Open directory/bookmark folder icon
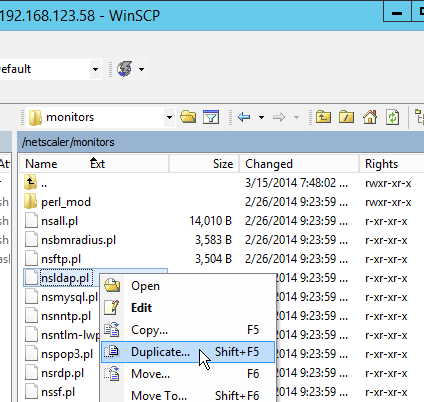 tap(188, 117)
